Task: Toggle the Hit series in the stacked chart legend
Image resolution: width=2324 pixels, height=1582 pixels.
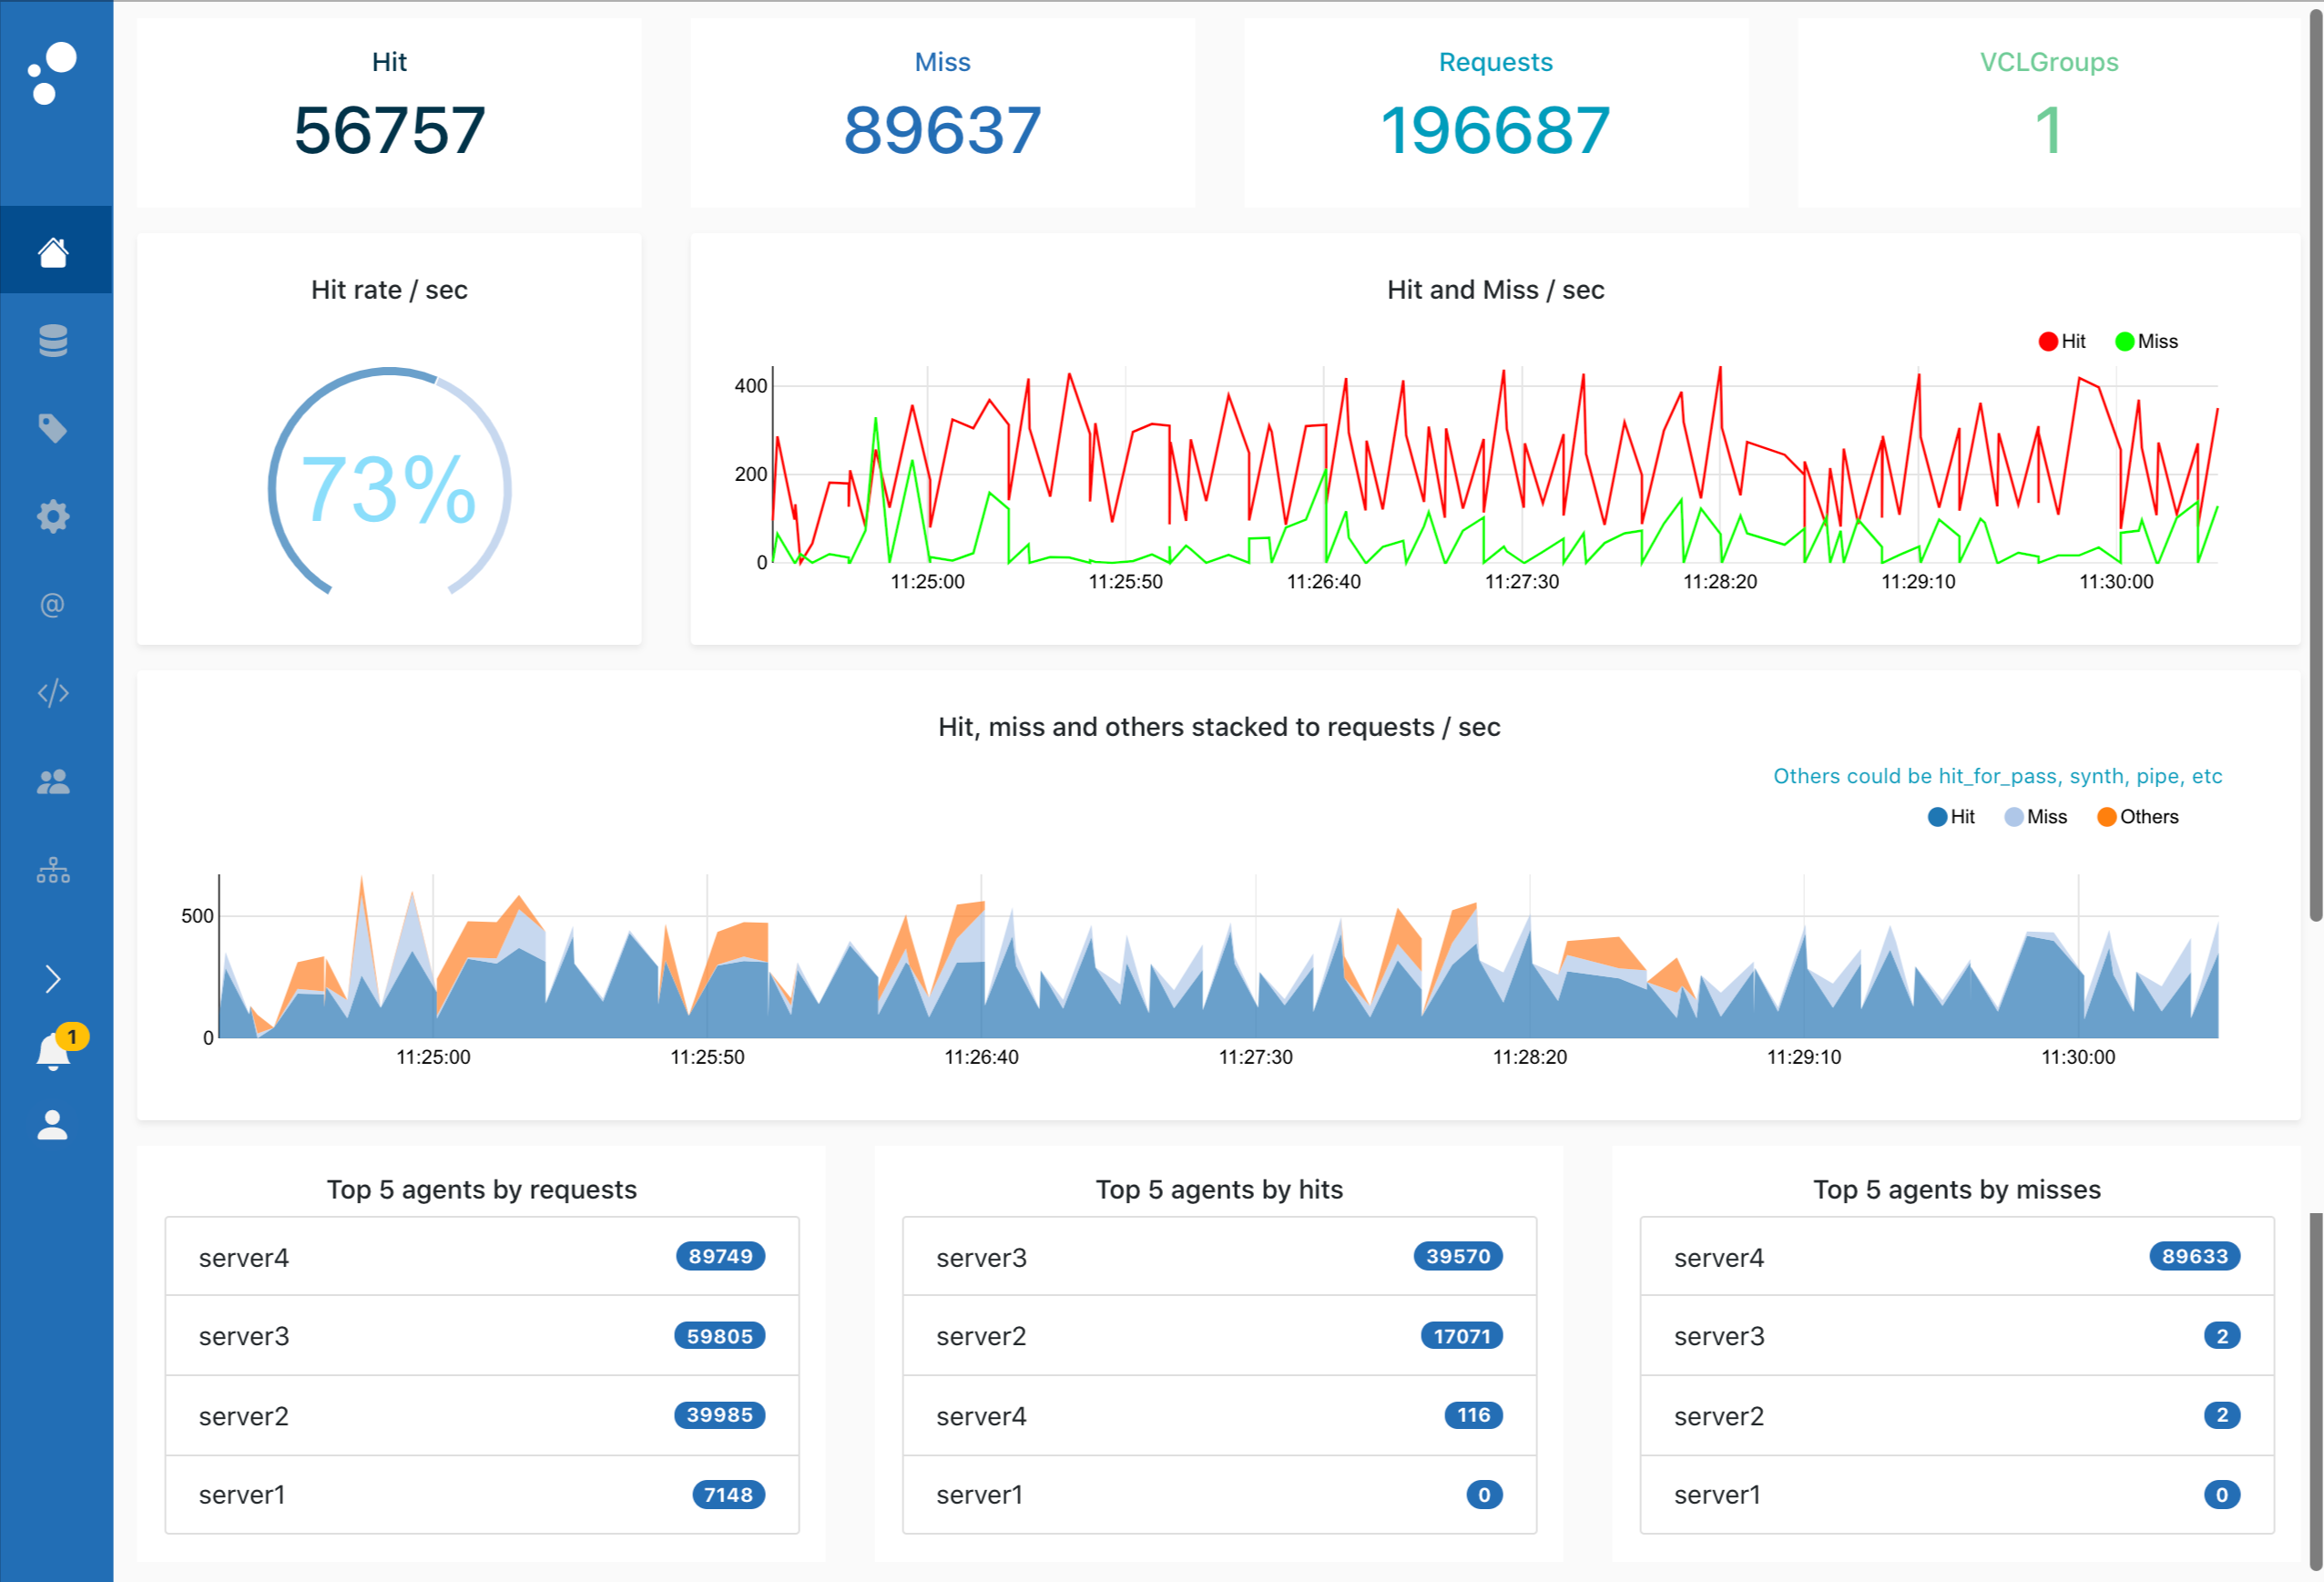Action: point(1951,816)
